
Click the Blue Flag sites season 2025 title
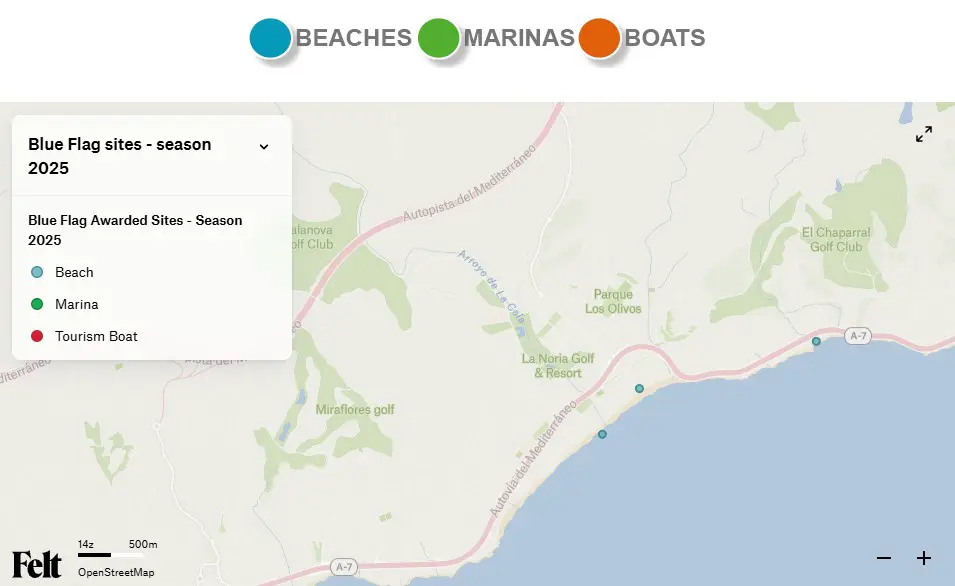[x=119, y=156]
